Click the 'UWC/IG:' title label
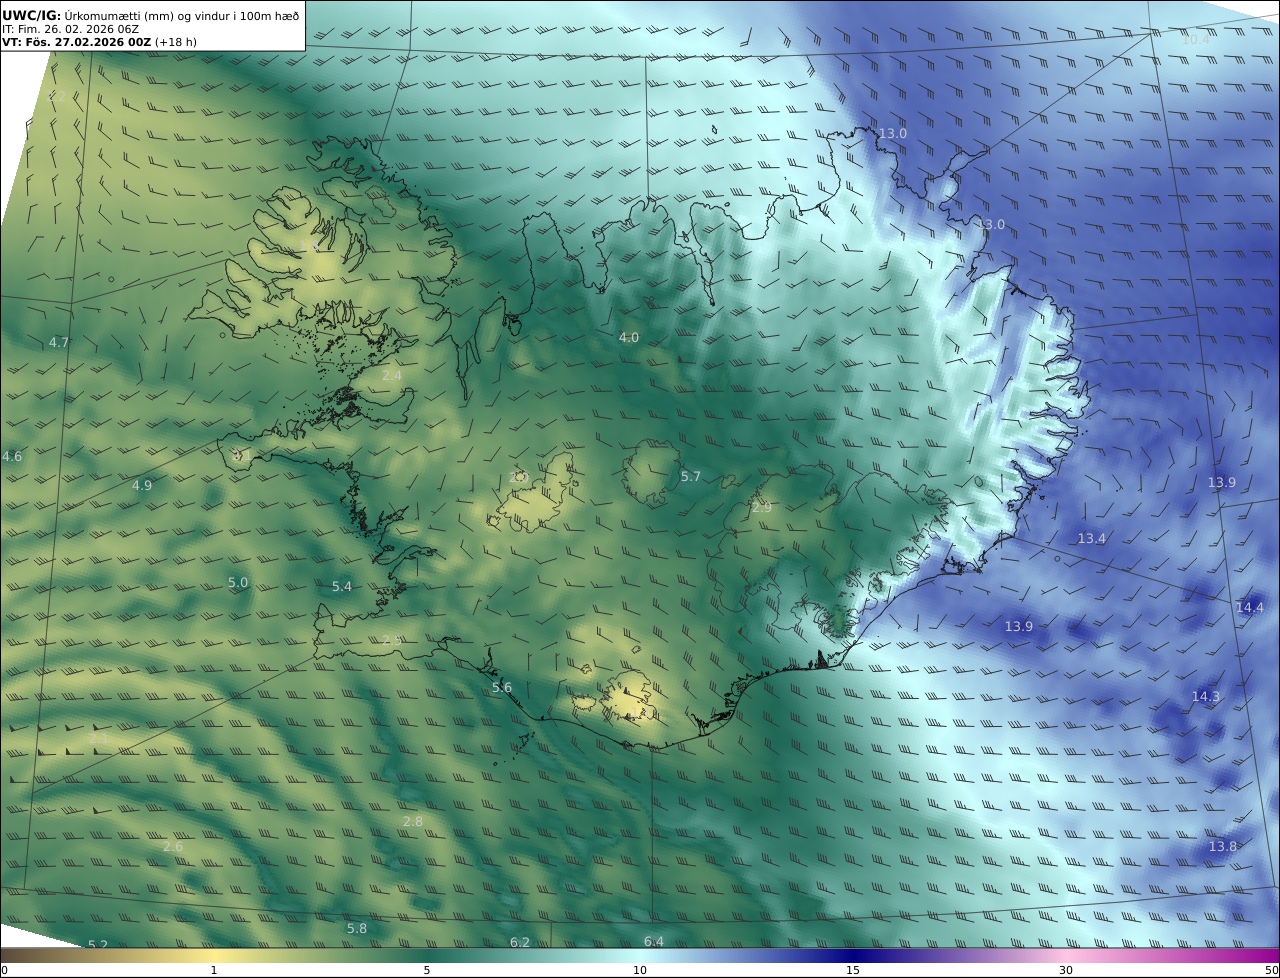1280x978 pixels. click(32, 15)
